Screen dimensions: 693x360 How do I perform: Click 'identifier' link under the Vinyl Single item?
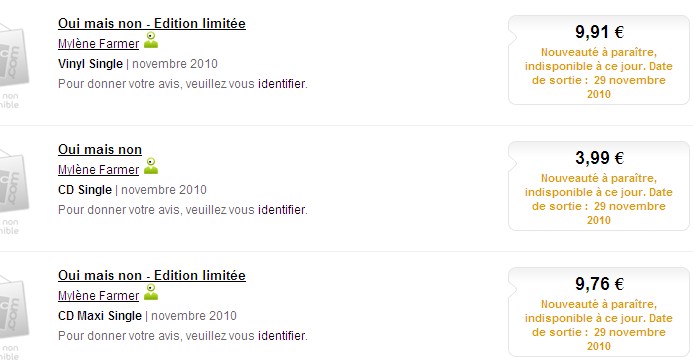(282, 83)
